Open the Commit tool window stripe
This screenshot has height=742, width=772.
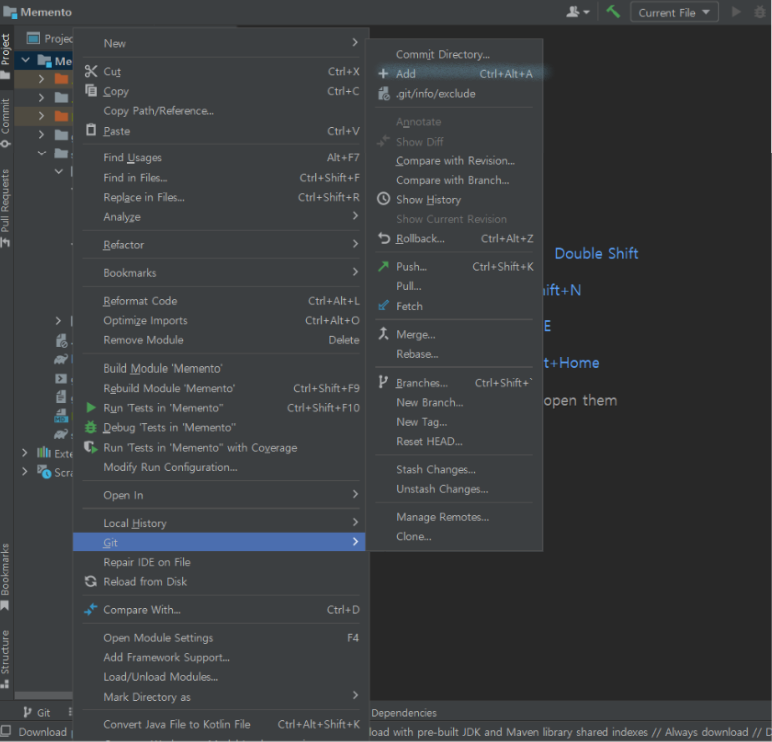pyautogui.click(x=5, y=123)
